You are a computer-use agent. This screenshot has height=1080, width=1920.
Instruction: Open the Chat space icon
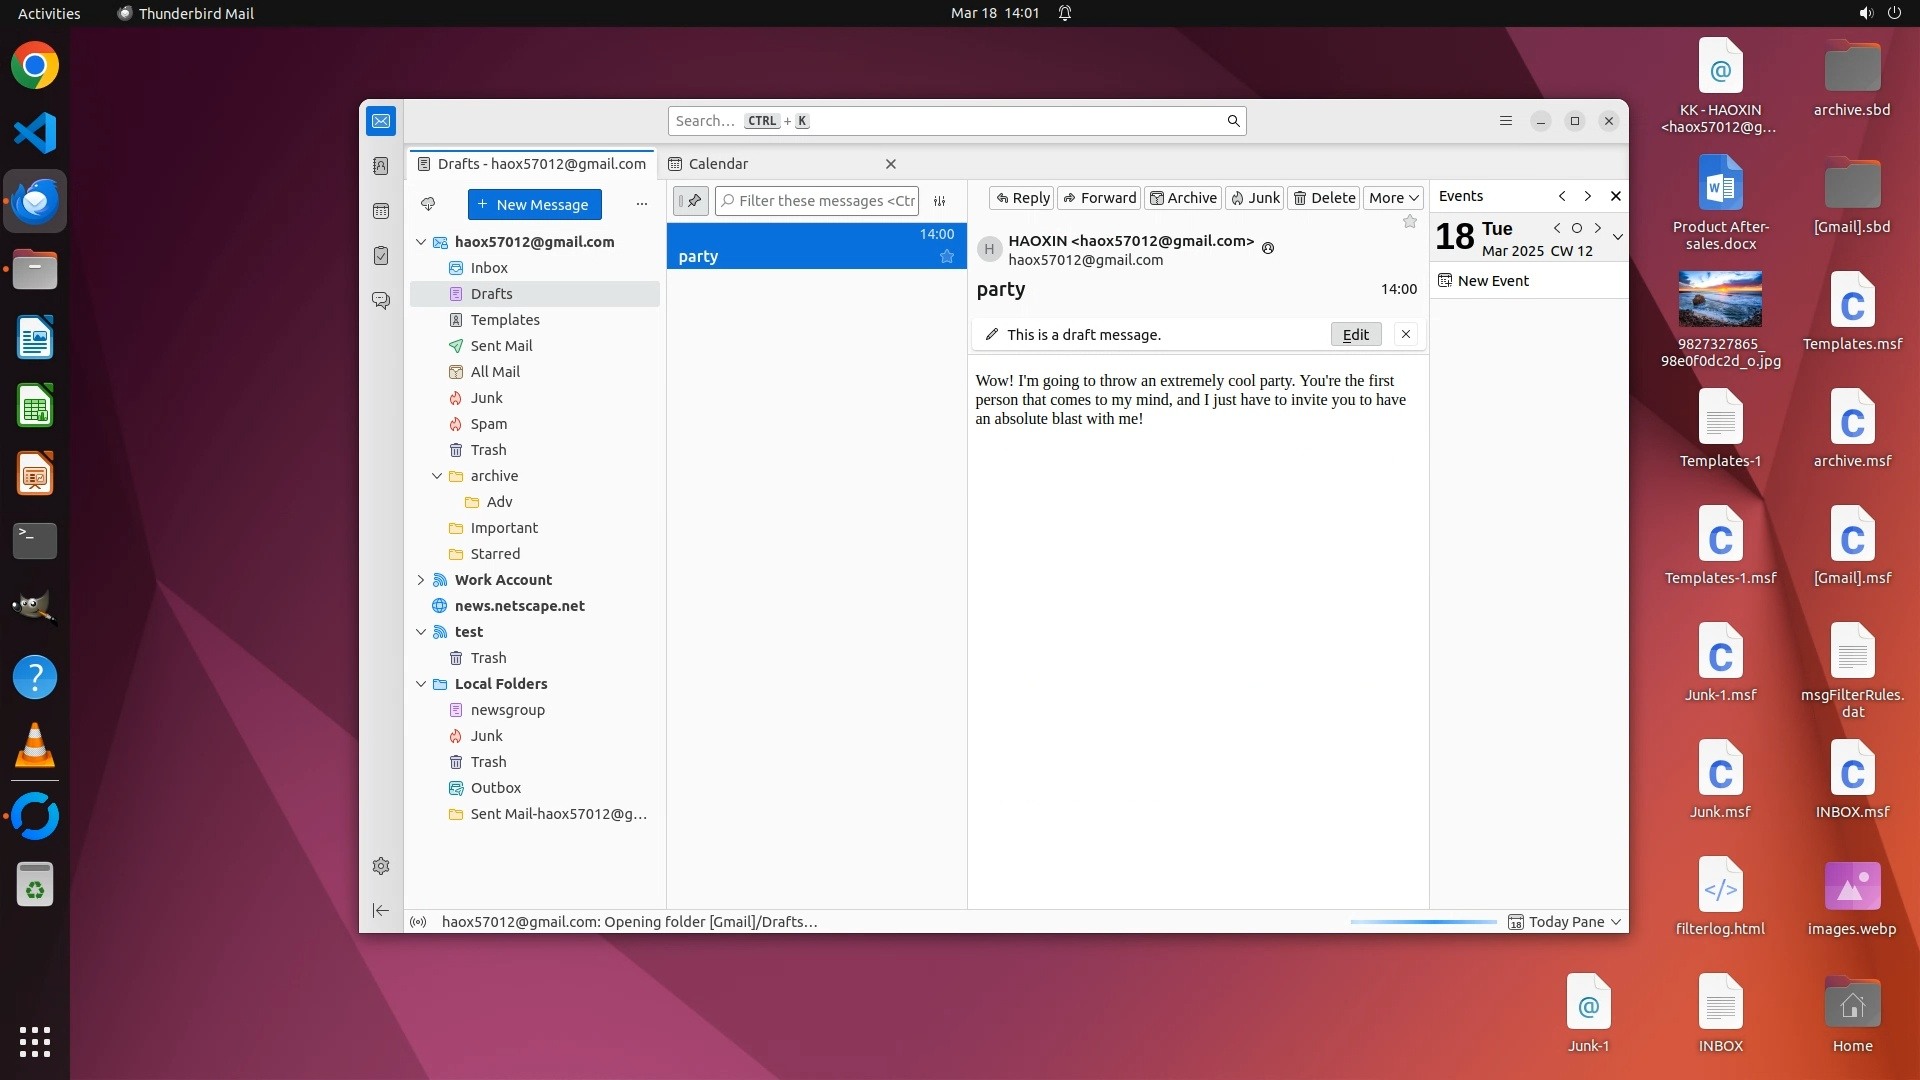tap(381, 300)
